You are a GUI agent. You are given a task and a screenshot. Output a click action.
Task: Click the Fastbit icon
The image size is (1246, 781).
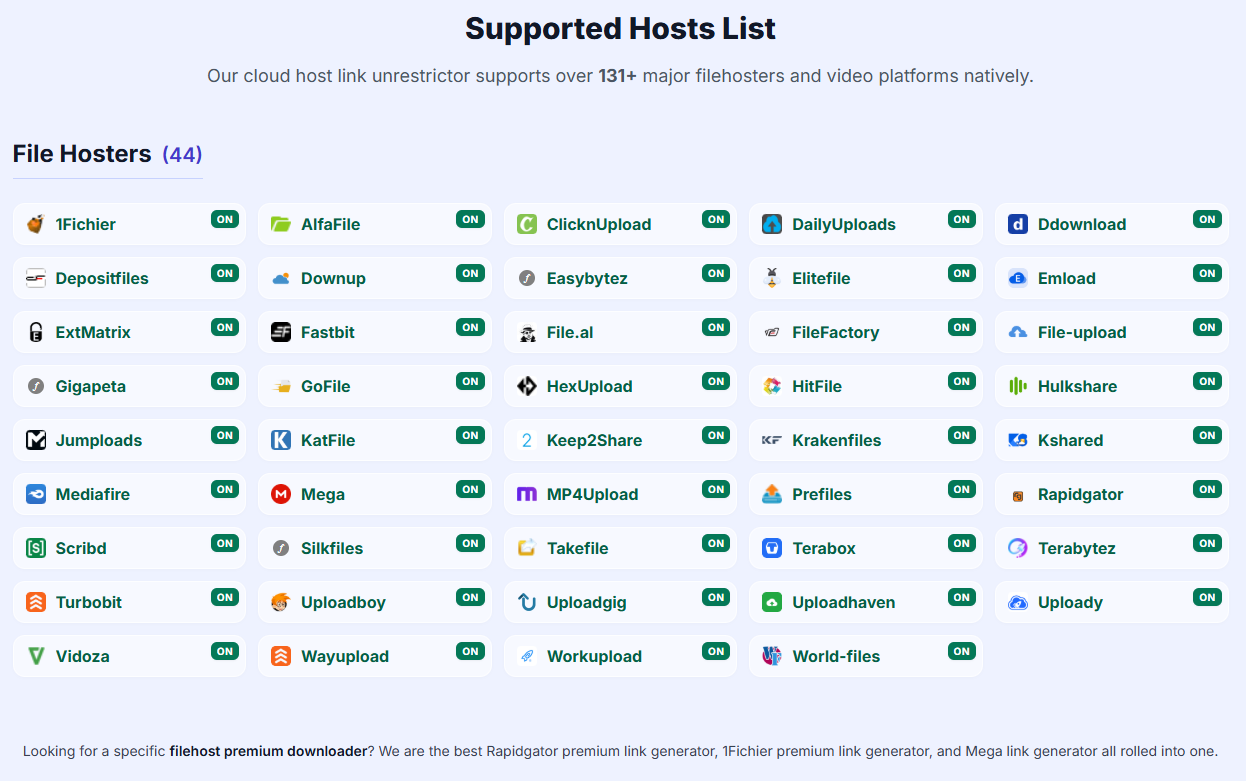281,332
